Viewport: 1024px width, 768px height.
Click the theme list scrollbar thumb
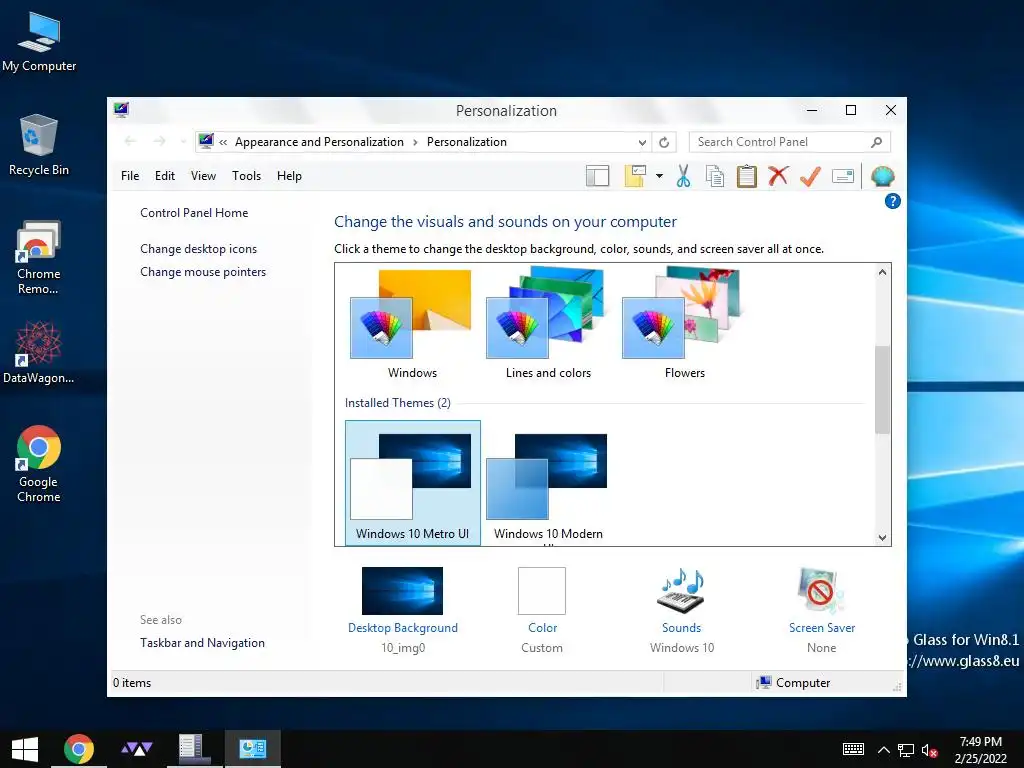pyautogui.click(x=882, y=389)
